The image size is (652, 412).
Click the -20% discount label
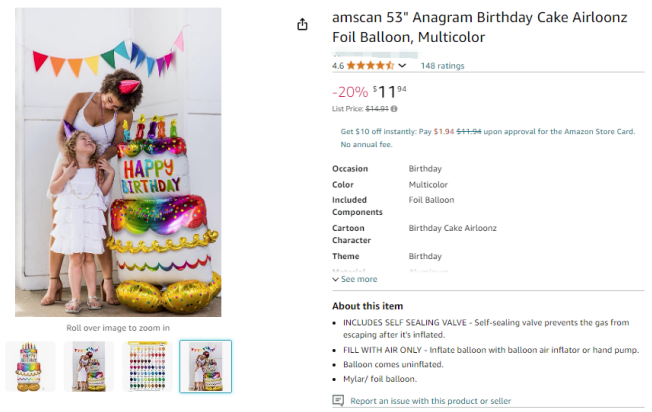(350, 92)
